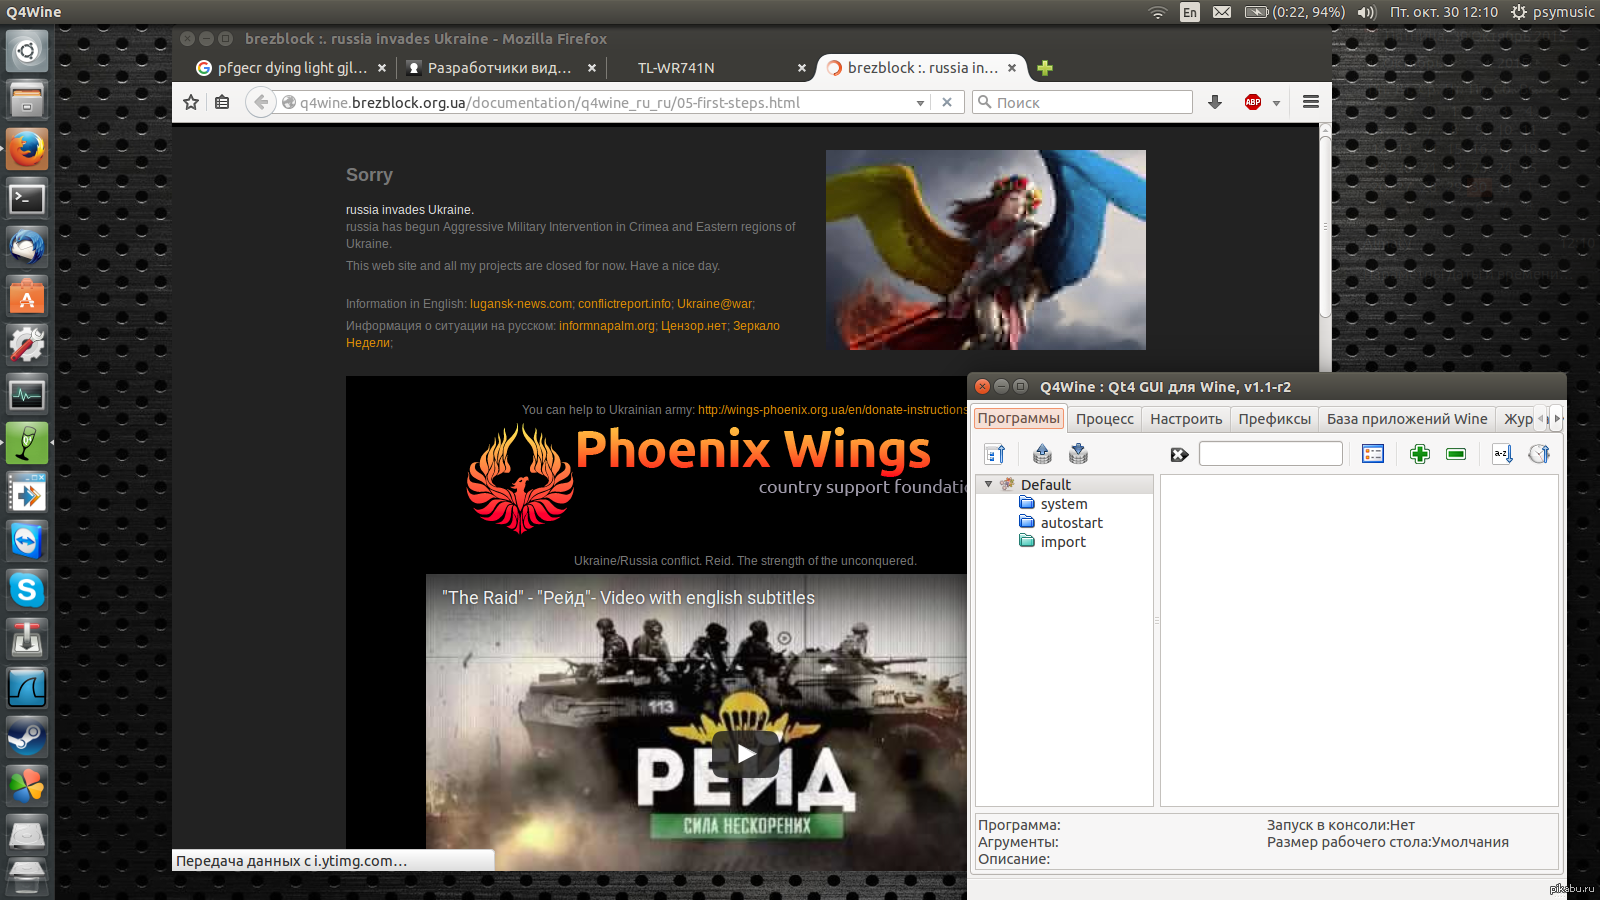The image size is (1600, 900).
Task: Open TeamViewer from the launcher
Action: (x=27, y=541)
